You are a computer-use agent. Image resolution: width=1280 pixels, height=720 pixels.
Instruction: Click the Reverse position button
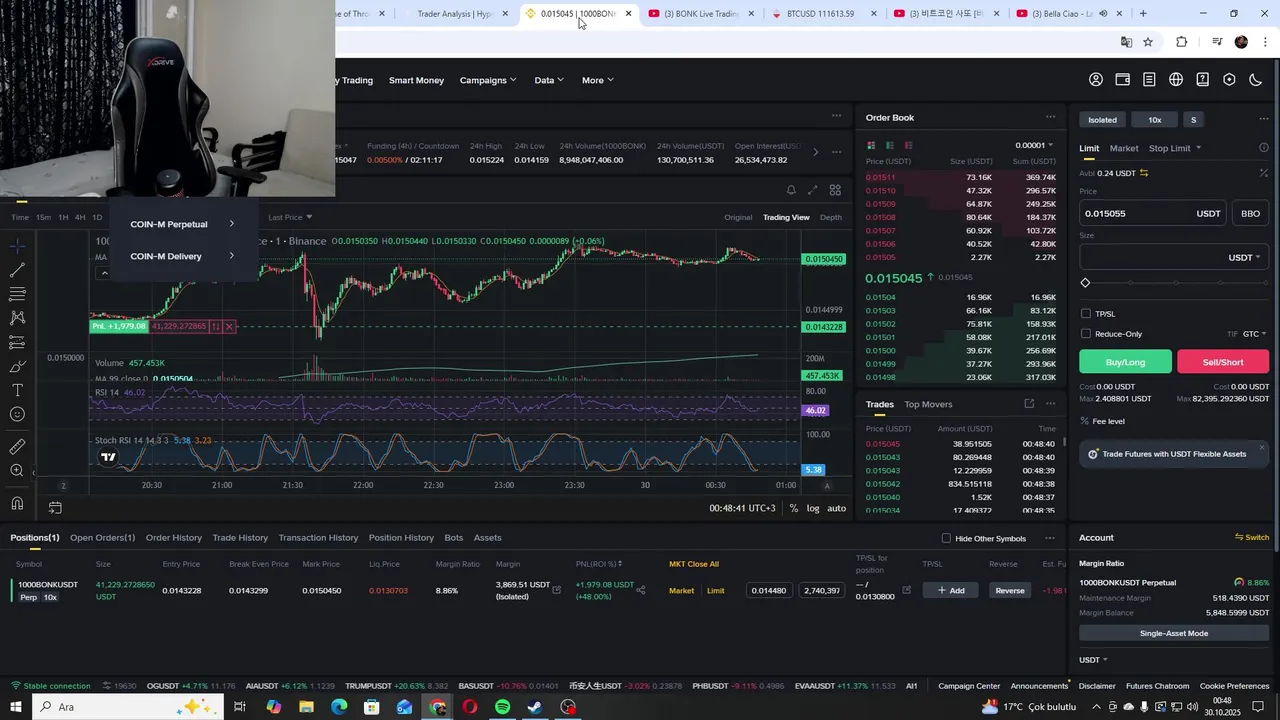tap(1010, 590)
